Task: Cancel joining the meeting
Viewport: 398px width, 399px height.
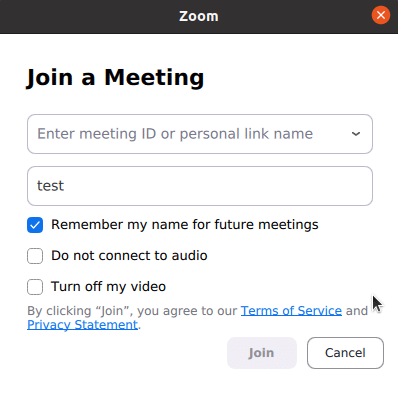Action: [x=345, y=353]
